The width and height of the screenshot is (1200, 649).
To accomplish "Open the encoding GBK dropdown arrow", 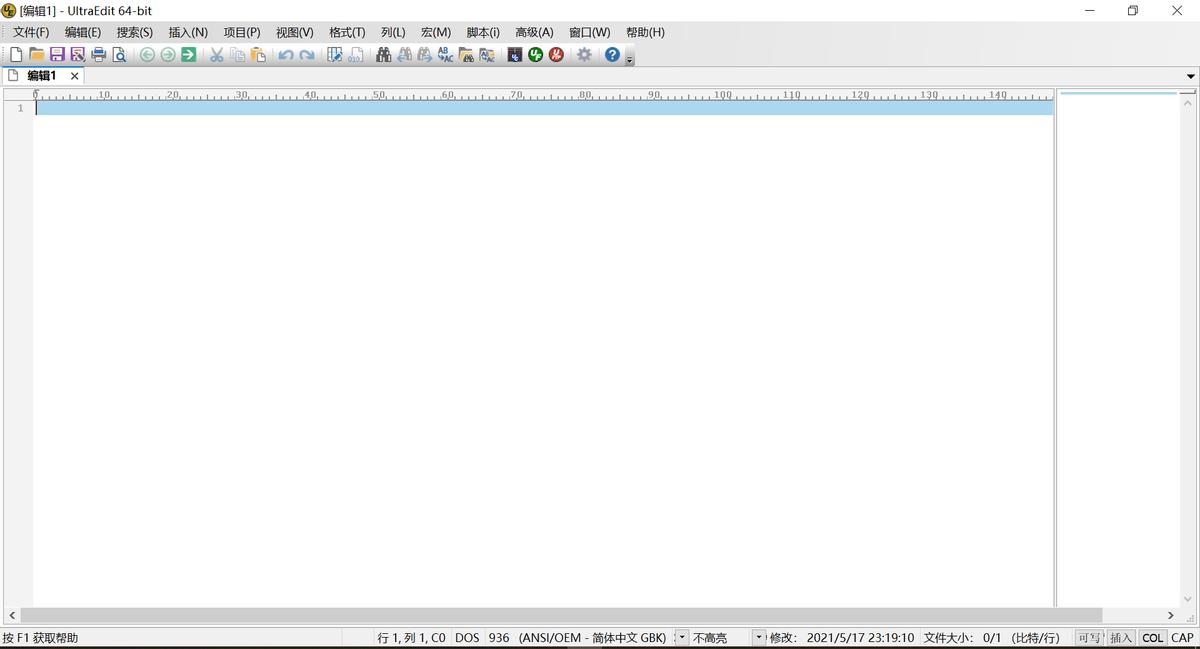I will coord(680,637).
